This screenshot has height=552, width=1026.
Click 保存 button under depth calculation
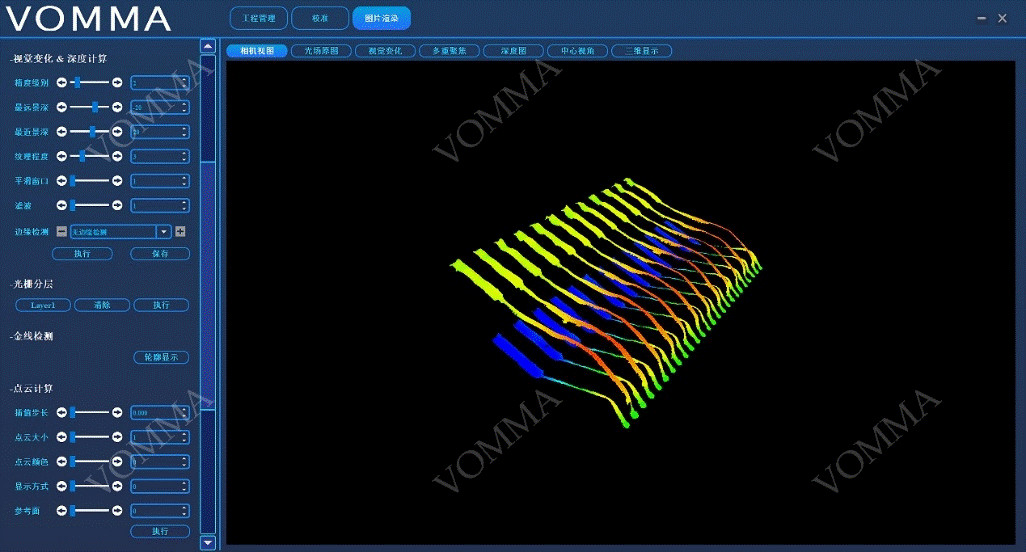coord(160,254)
